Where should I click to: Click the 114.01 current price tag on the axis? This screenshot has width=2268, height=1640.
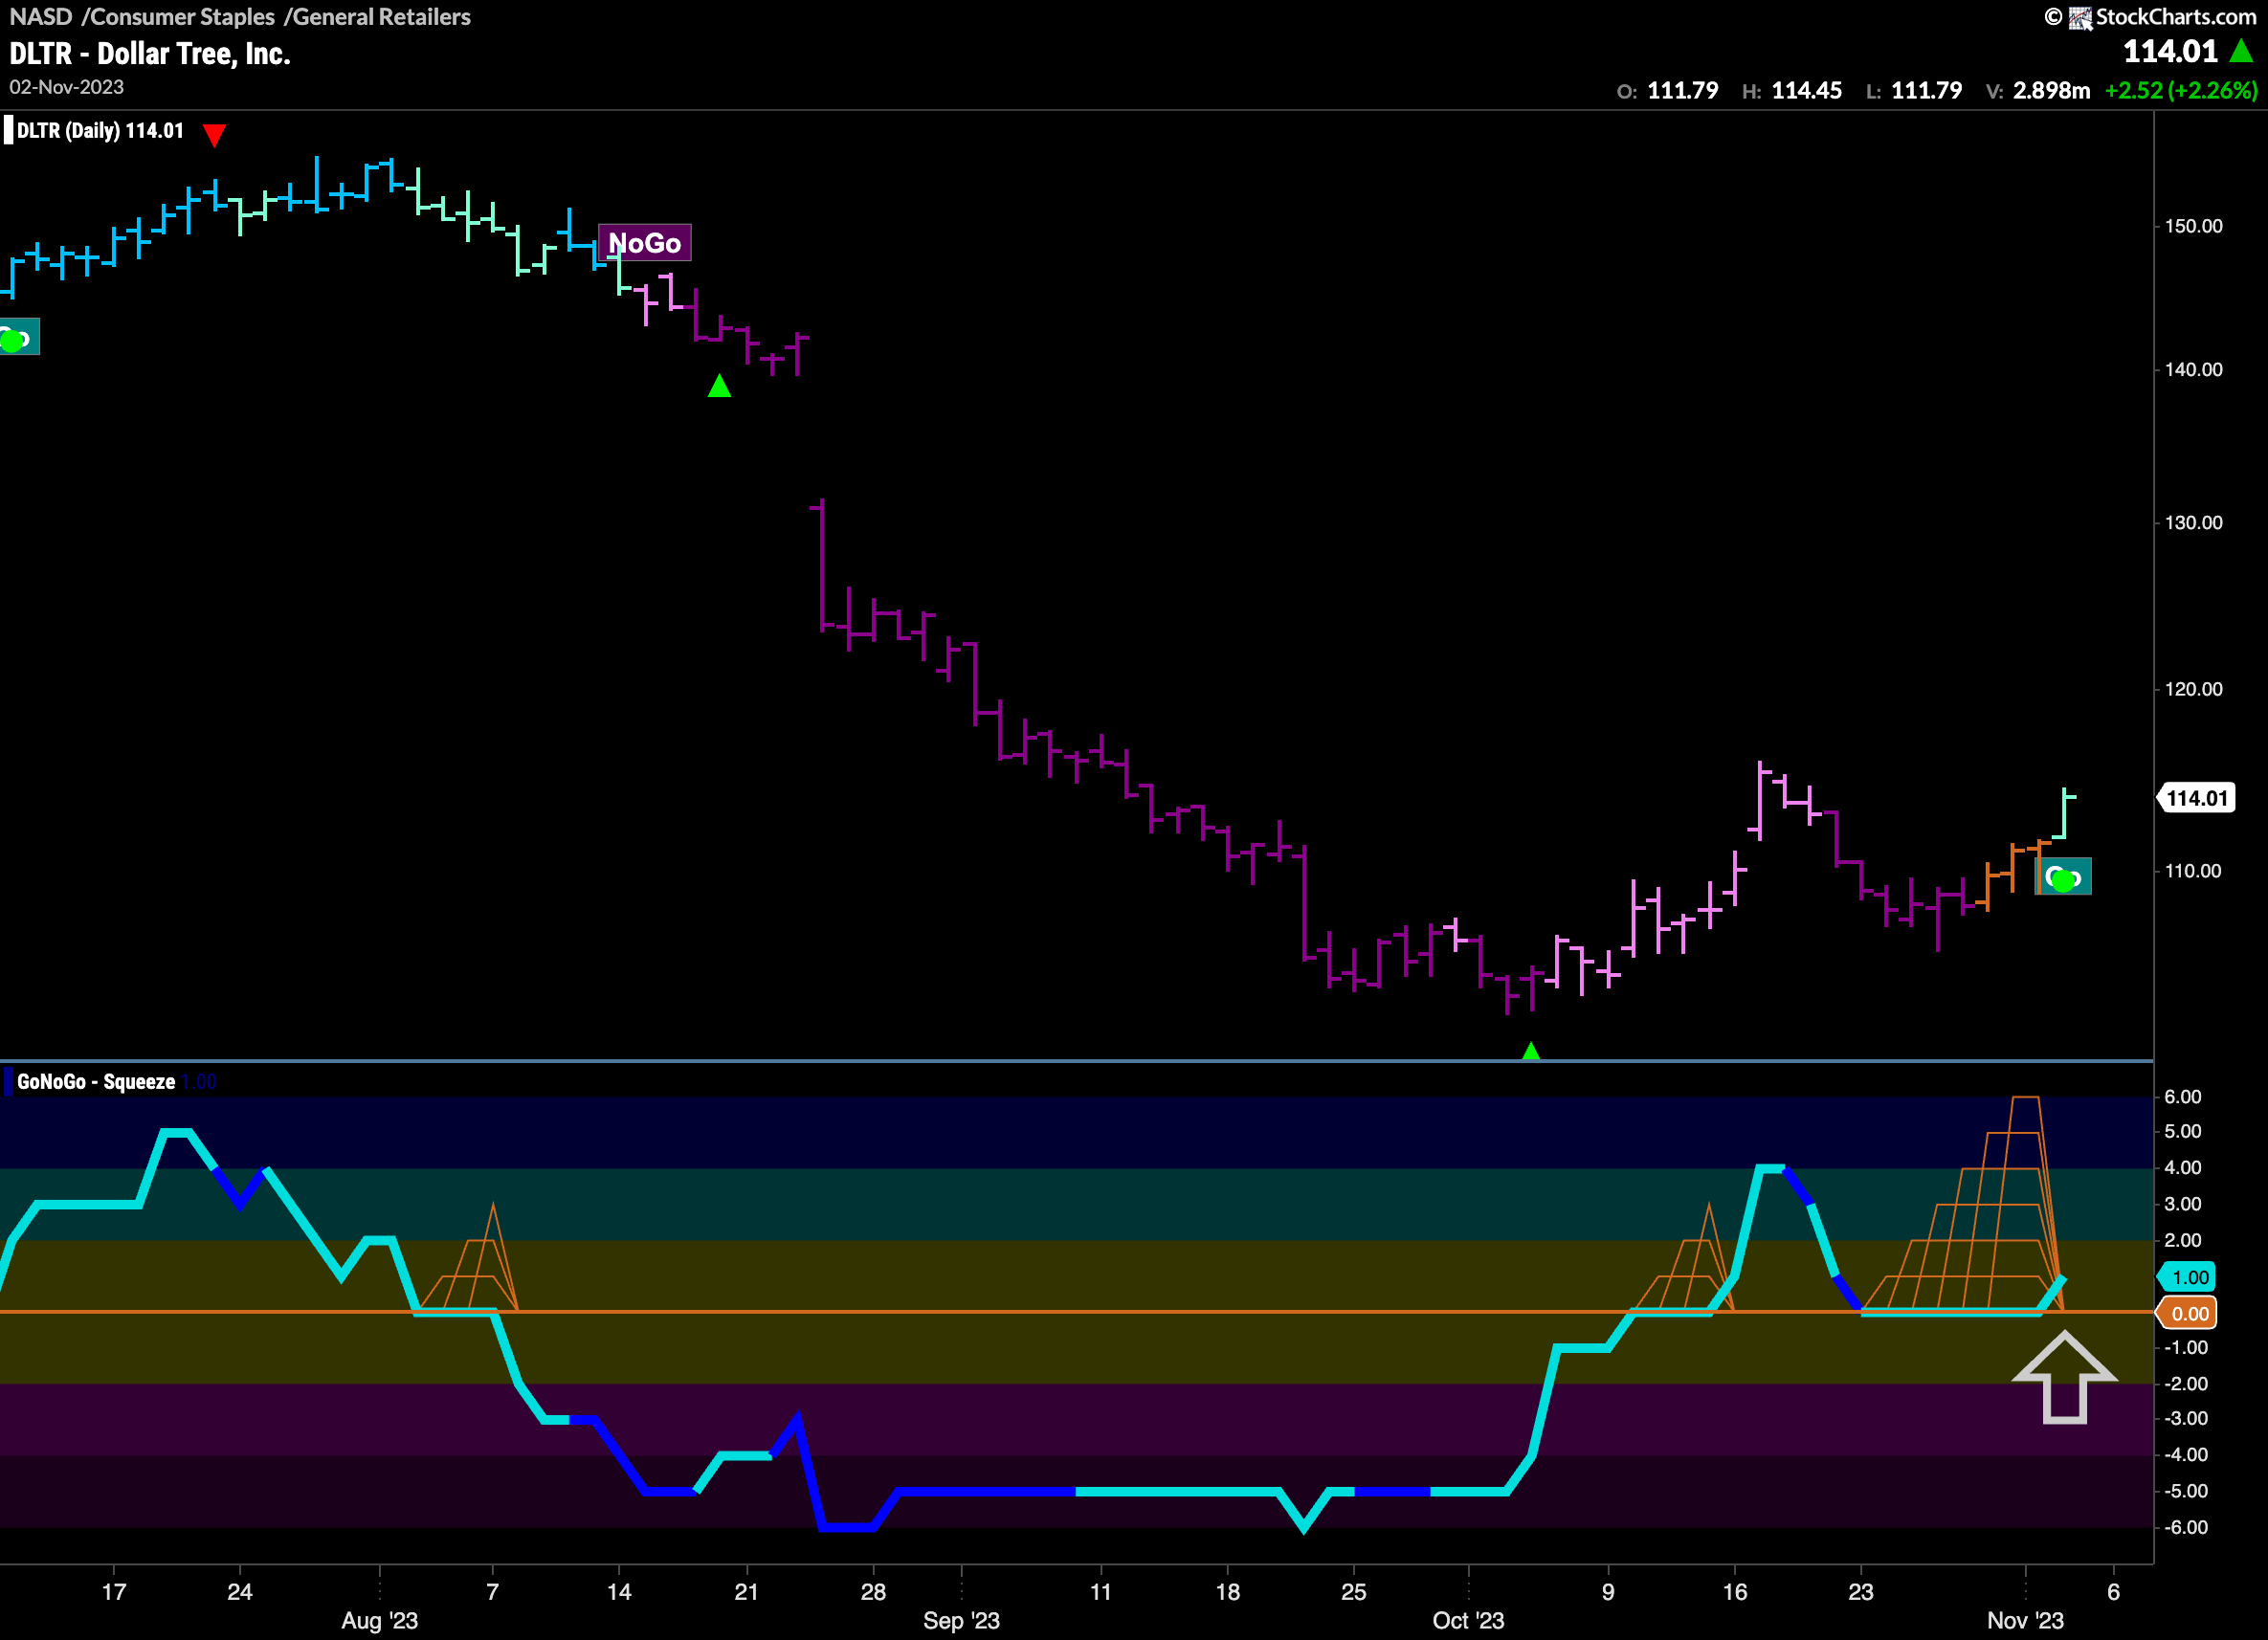[x=2196, y=798]
